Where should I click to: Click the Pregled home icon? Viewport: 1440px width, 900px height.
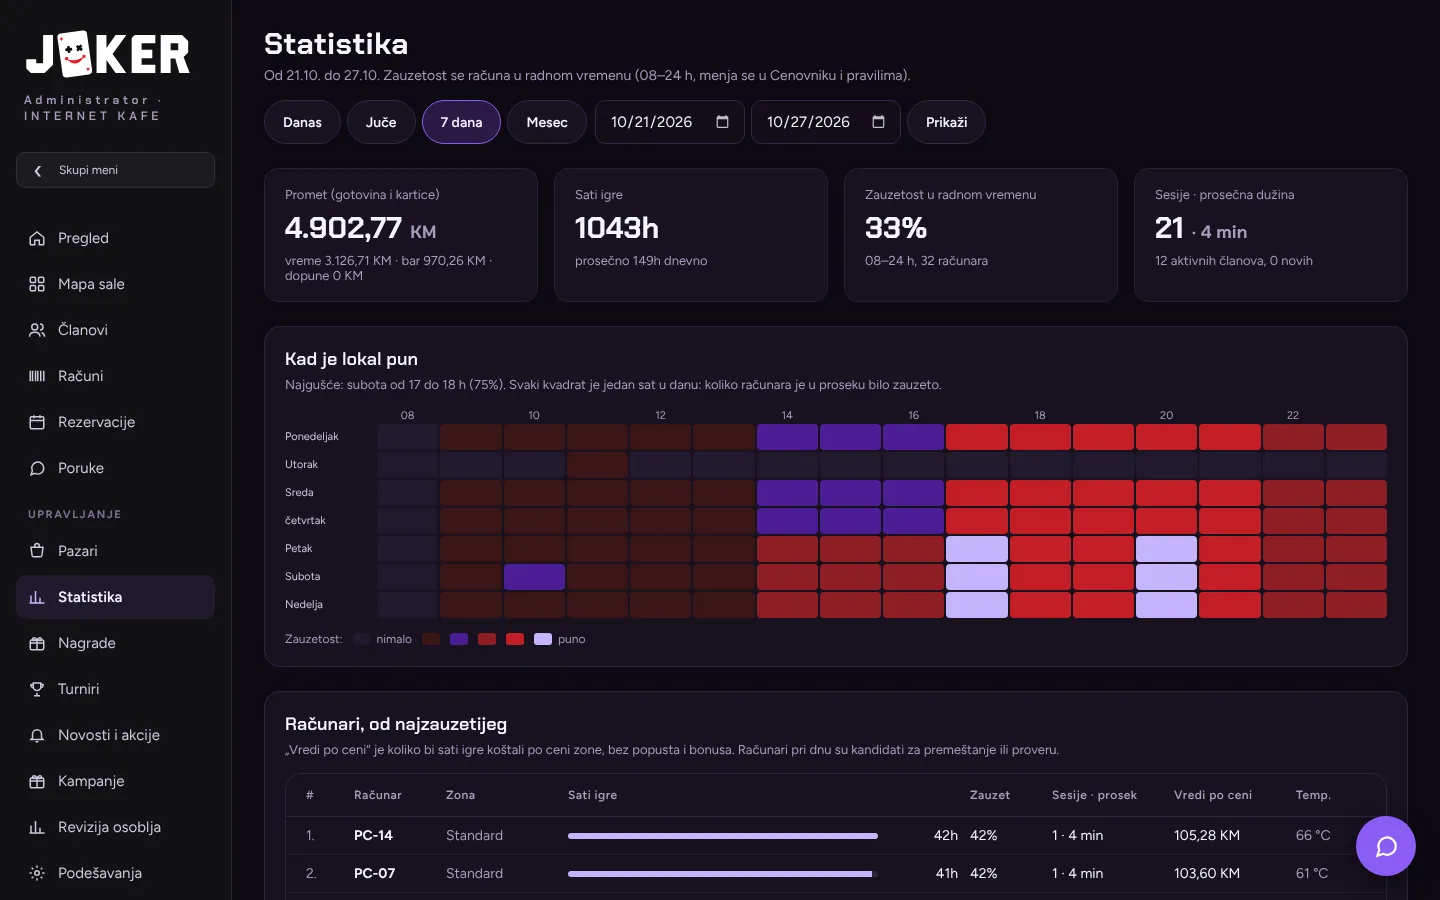[x=37, y=238]
